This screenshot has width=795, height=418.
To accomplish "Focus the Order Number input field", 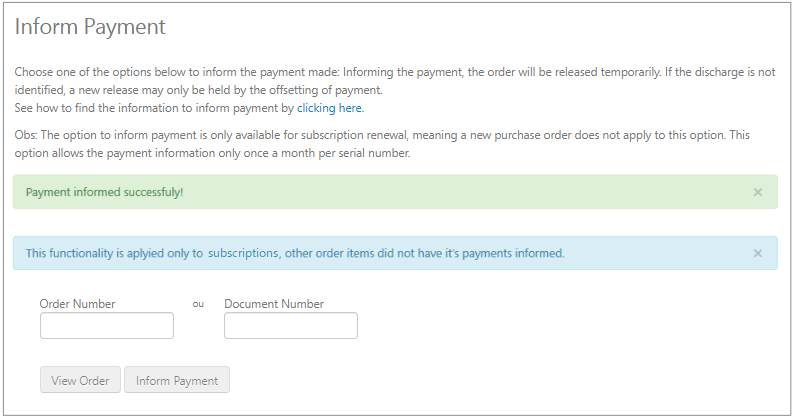I will pyautogui.click(x=107, y=325).
